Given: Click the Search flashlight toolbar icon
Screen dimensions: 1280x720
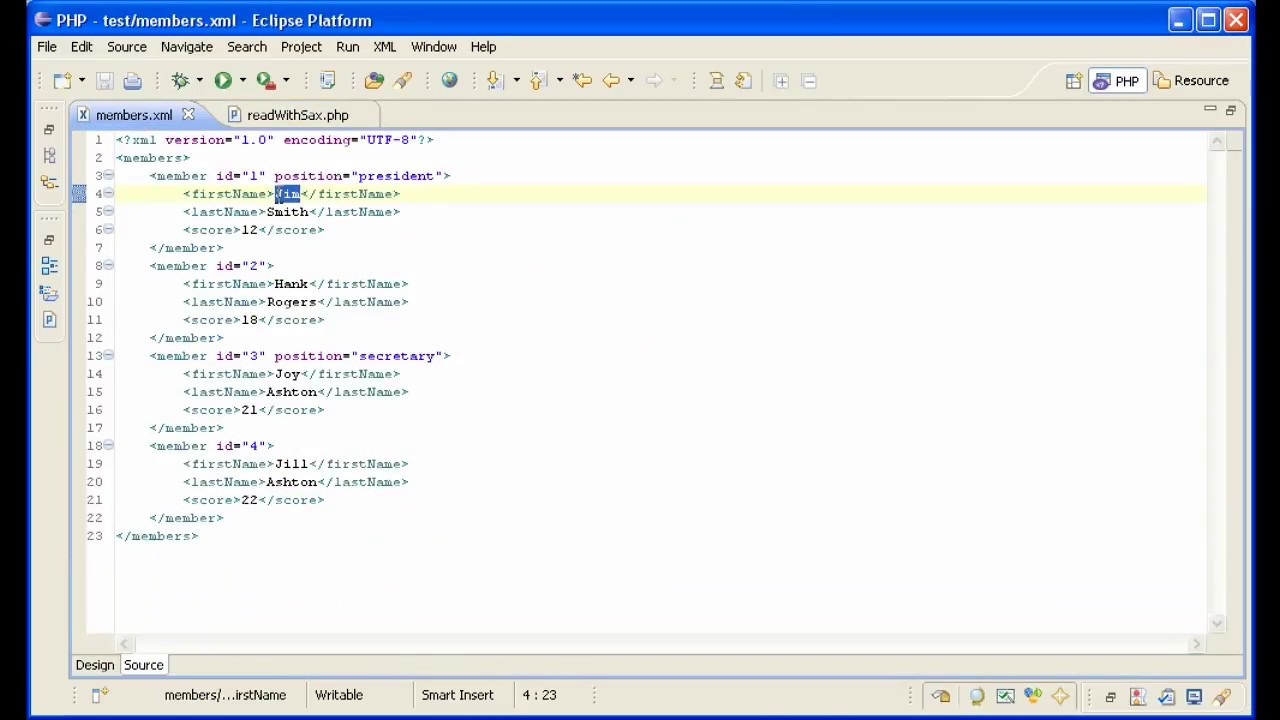Looking at the screenshot, I should (403, 81).
